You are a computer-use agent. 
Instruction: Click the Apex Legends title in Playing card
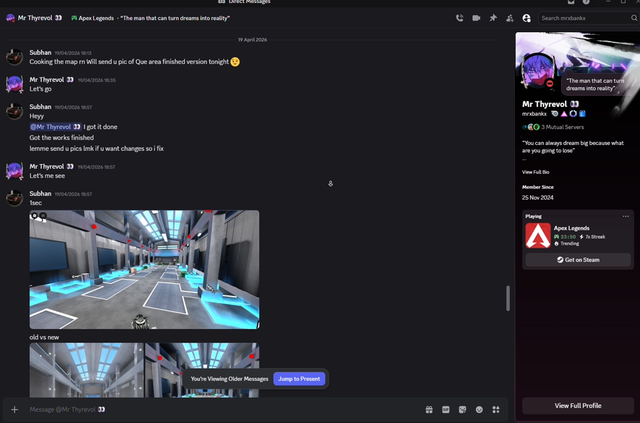(x=571, y=228)
